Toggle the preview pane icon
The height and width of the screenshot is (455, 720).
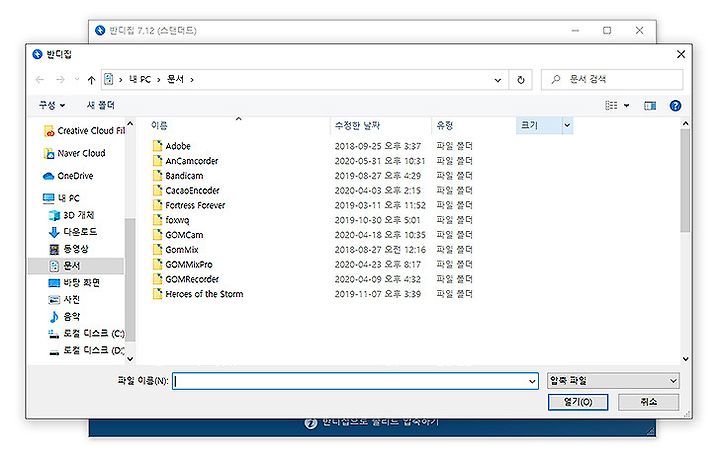650,106
